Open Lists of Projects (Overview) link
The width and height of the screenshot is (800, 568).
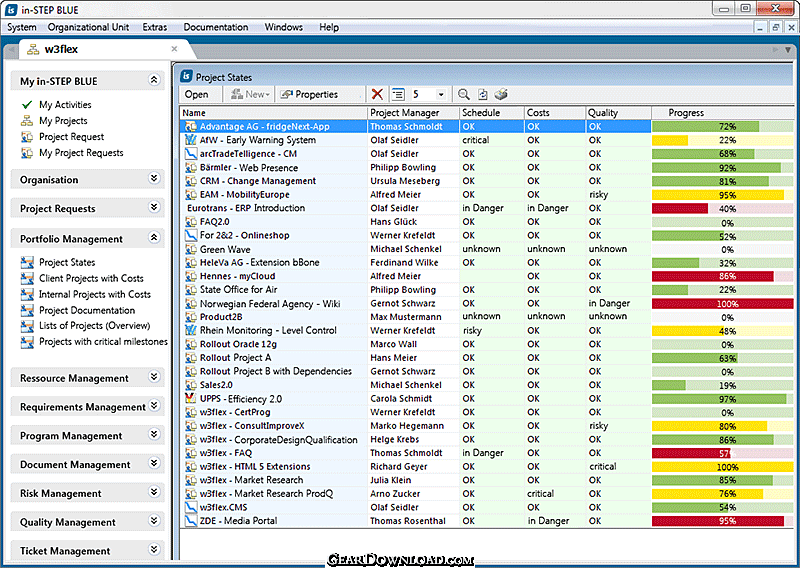(94, 326)
